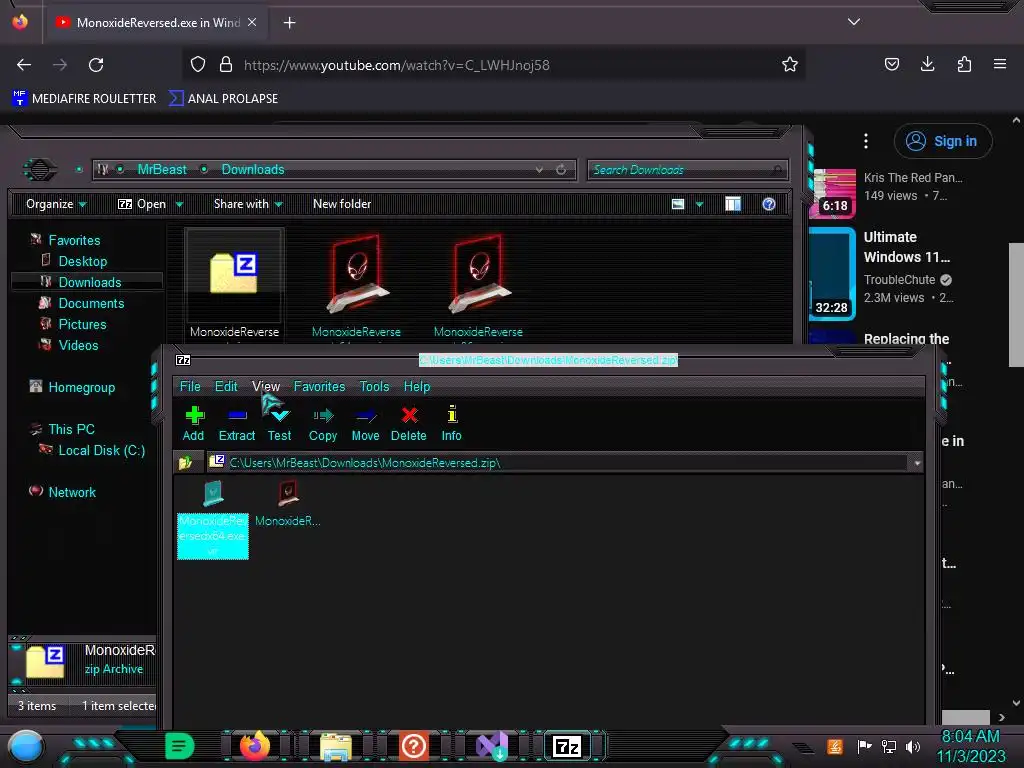Open the 7-Zip View menu

266,386
